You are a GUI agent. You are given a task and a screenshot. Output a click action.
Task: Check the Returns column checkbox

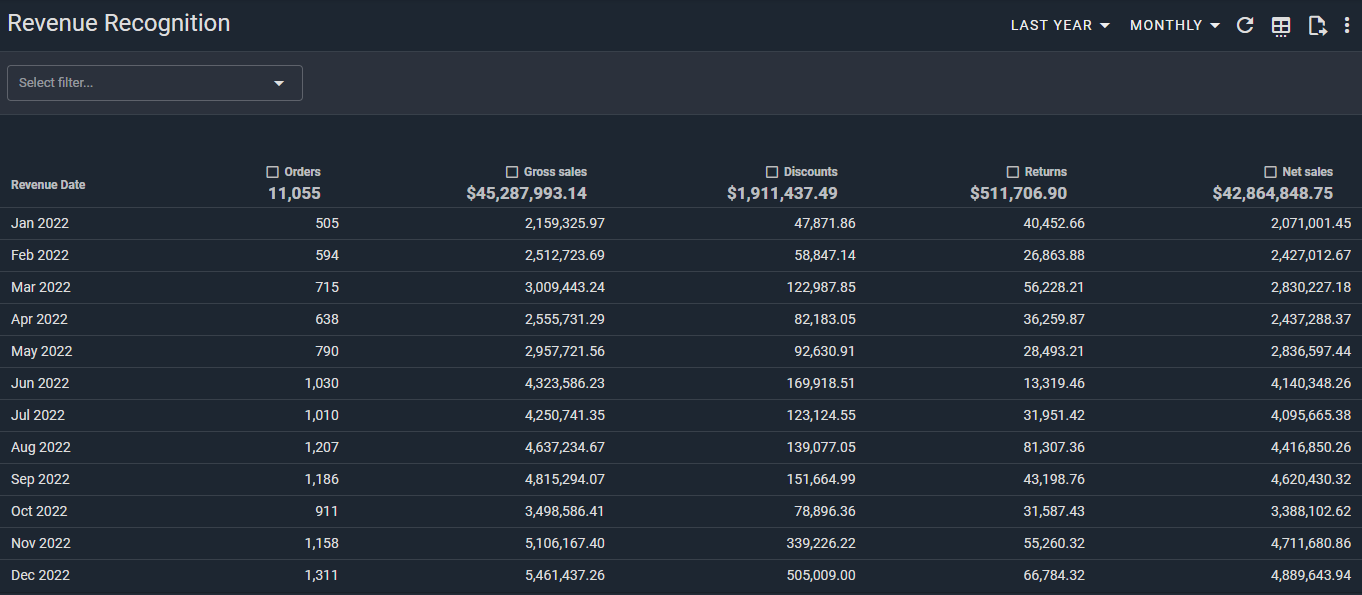point(1013,172)
